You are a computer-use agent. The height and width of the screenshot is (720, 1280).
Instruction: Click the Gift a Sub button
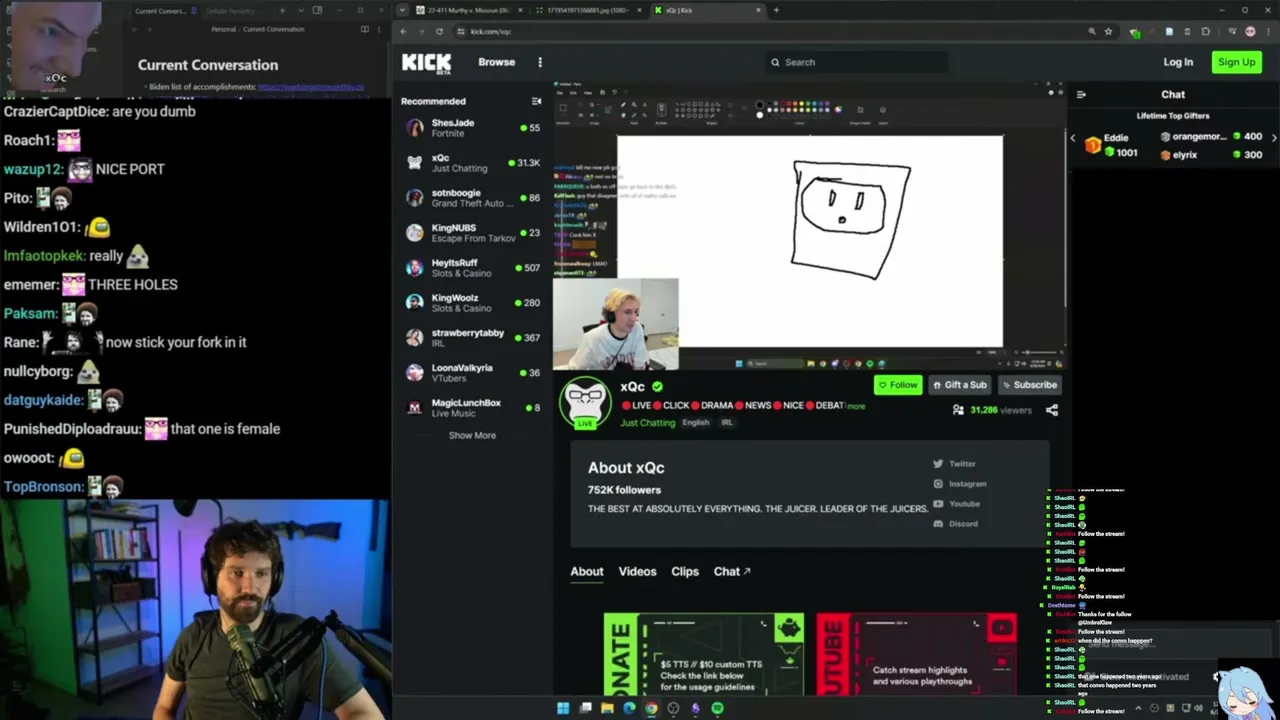click(959, 385)
